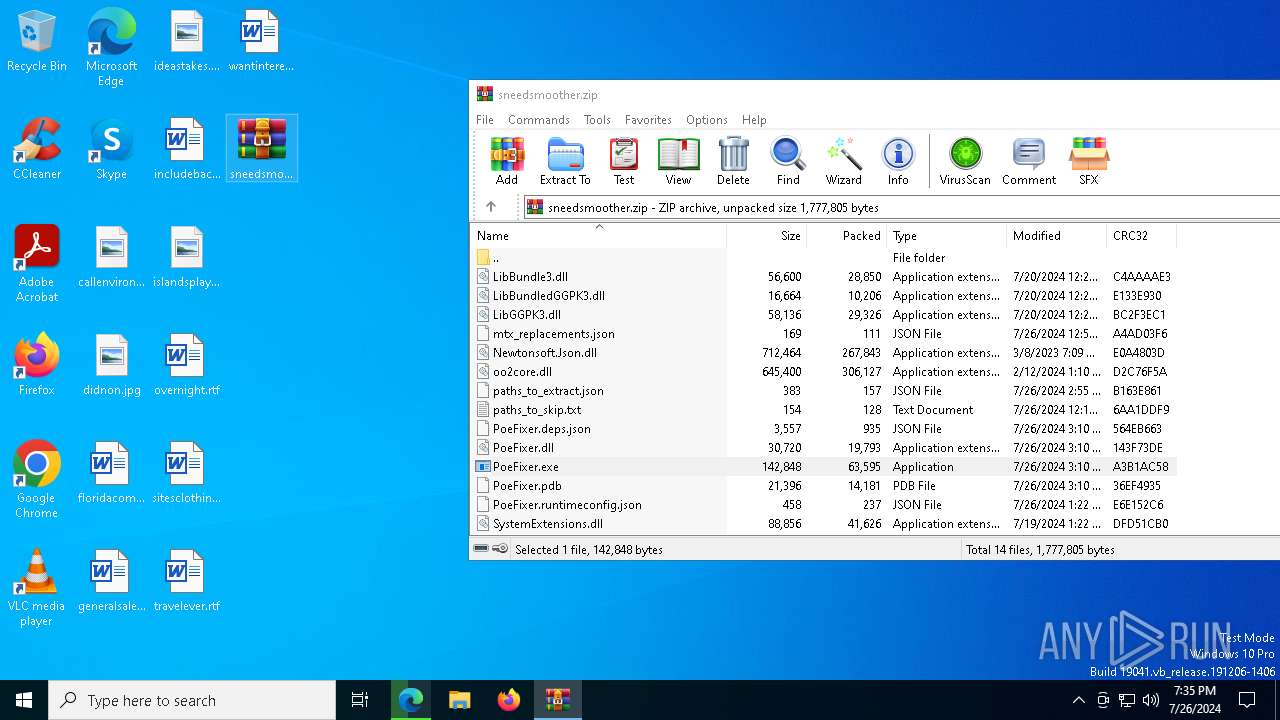Viewport: 1280px width, 720px height.
Task: Select Firefox desktop shortcut
Action: pos(37,366)
